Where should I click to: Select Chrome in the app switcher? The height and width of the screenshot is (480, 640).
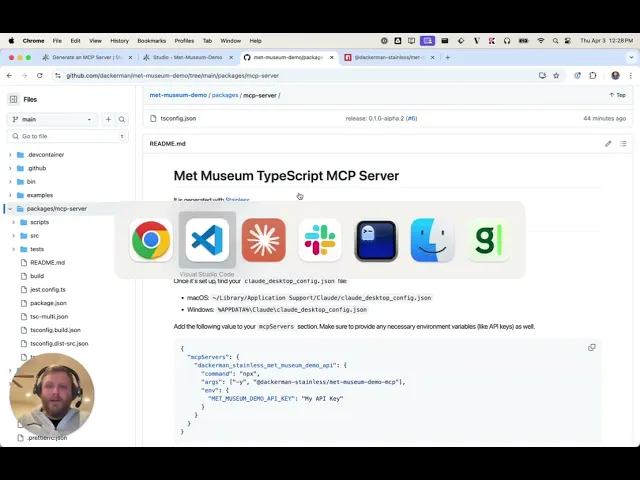(151, 240)
